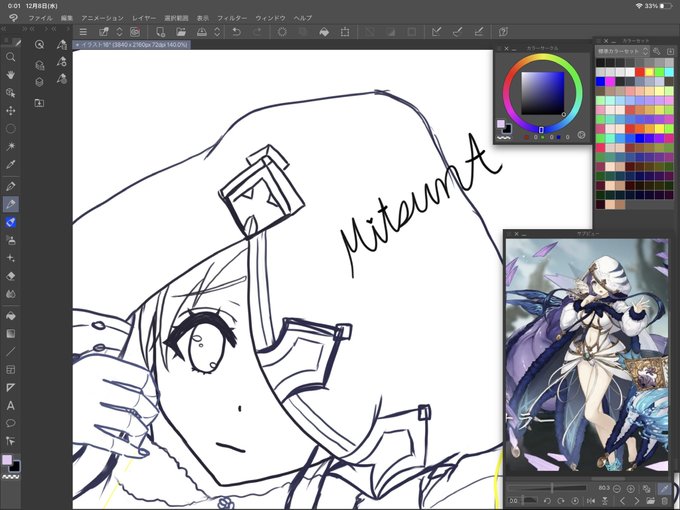Select the Eraser tool
Viewport: 680px width, 510px height.
pos(10,276)
